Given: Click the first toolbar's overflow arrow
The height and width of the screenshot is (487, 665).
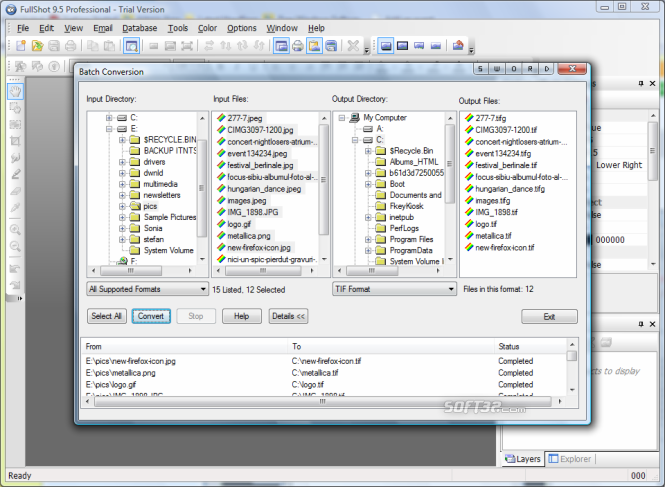Looking at the screenshot, I should coord(367,50).
